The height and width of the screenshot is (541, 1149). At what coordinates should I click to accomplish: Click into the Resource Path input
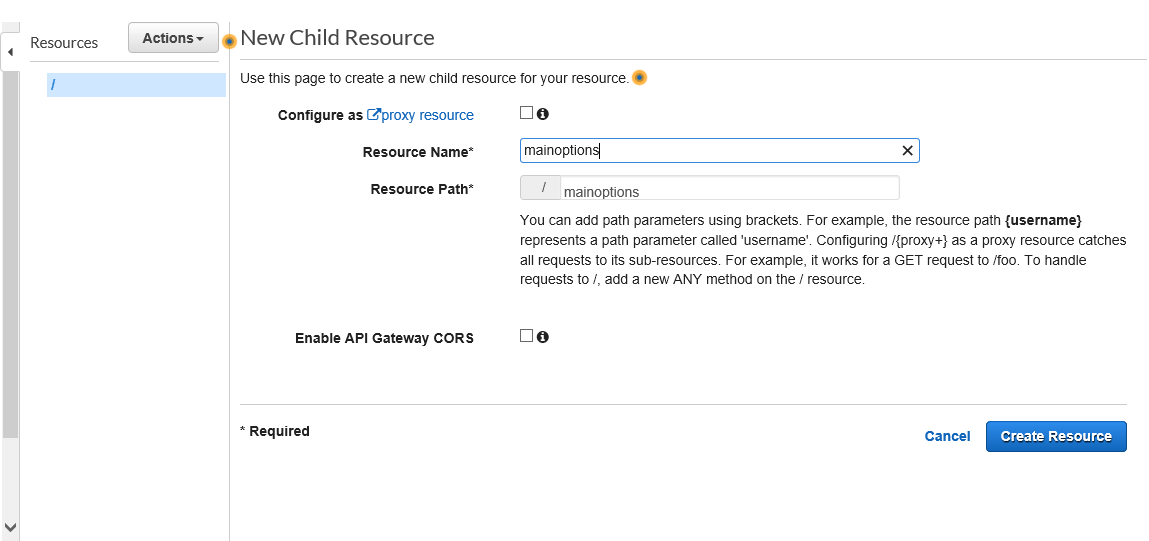pos(730,189)
